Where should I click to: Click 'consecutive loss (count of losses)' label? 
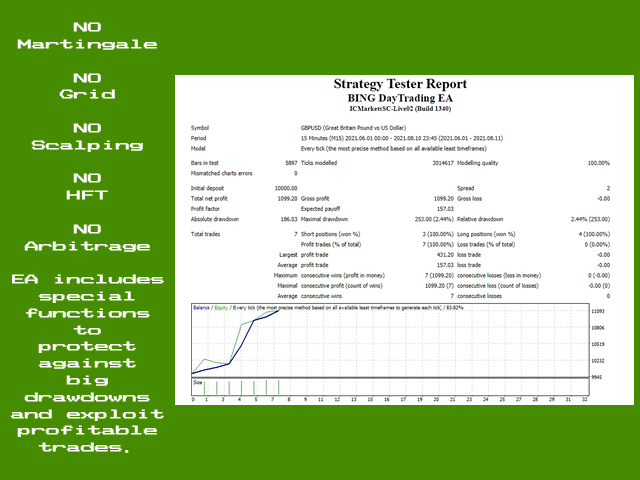point(498,286)
